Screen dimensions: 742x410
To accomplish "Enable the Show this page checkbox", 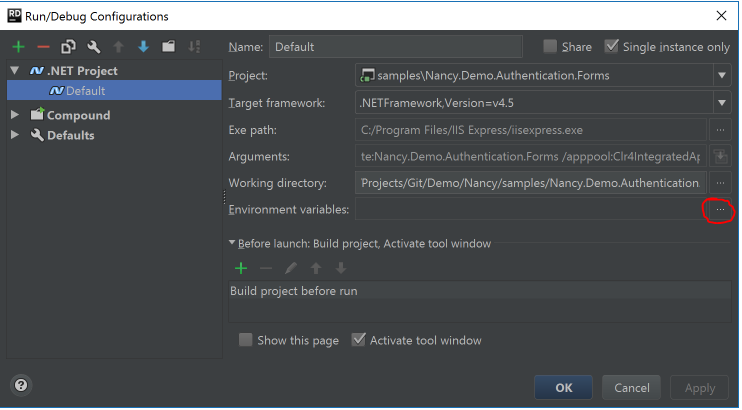I will [245, 340].
